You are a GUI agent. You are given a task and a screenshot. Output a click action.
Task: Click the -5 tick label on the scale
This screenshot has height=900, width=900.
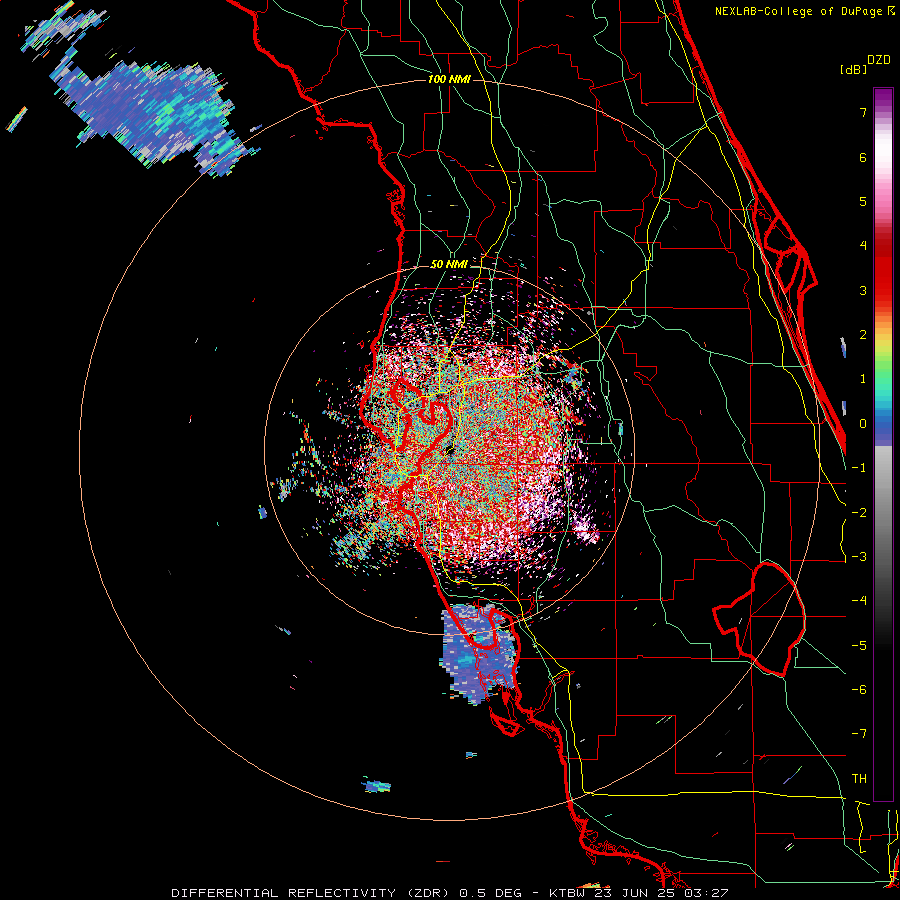[859, 646]
